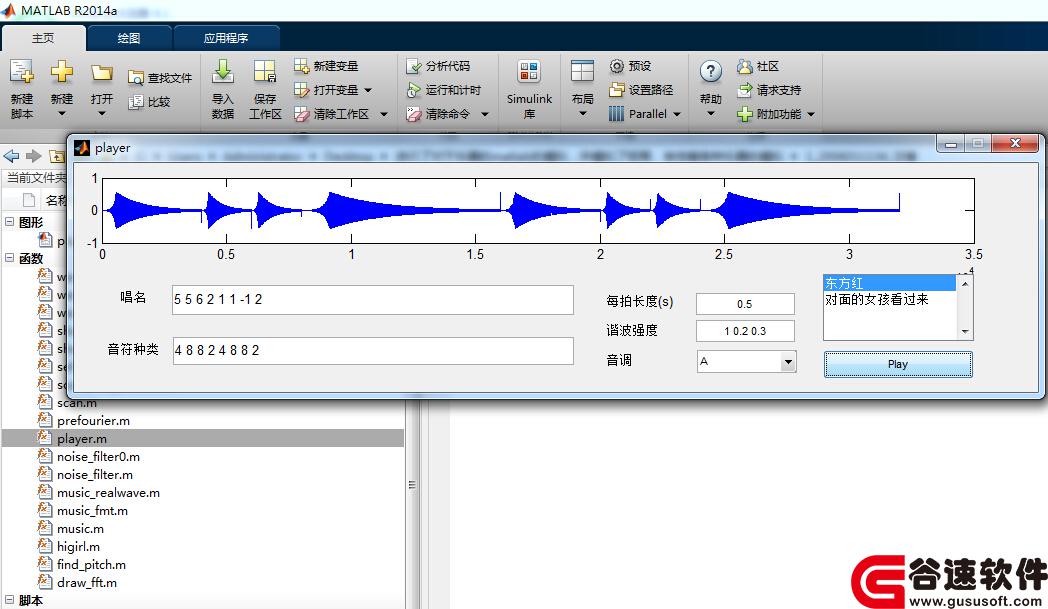
Task: Click the 谐波强度 field in player
Action: 745,331
